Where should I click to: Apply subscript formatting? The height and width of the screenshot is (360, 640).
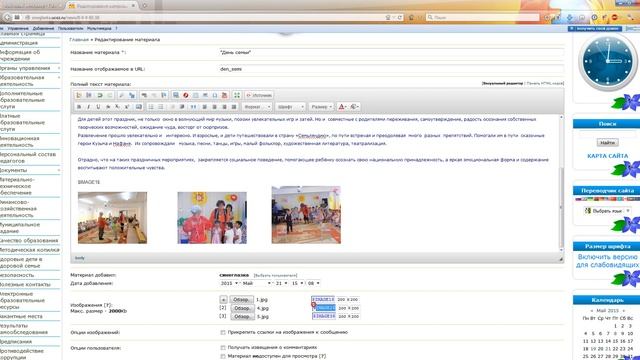point(117,107)
